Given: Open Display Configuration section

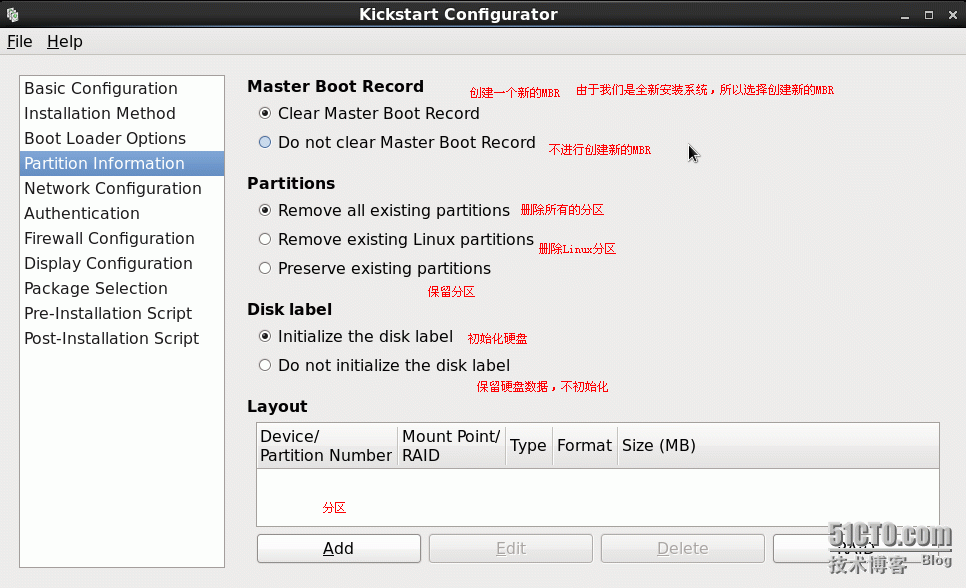Looking at the screenshot, I should [x=122, y=264].
